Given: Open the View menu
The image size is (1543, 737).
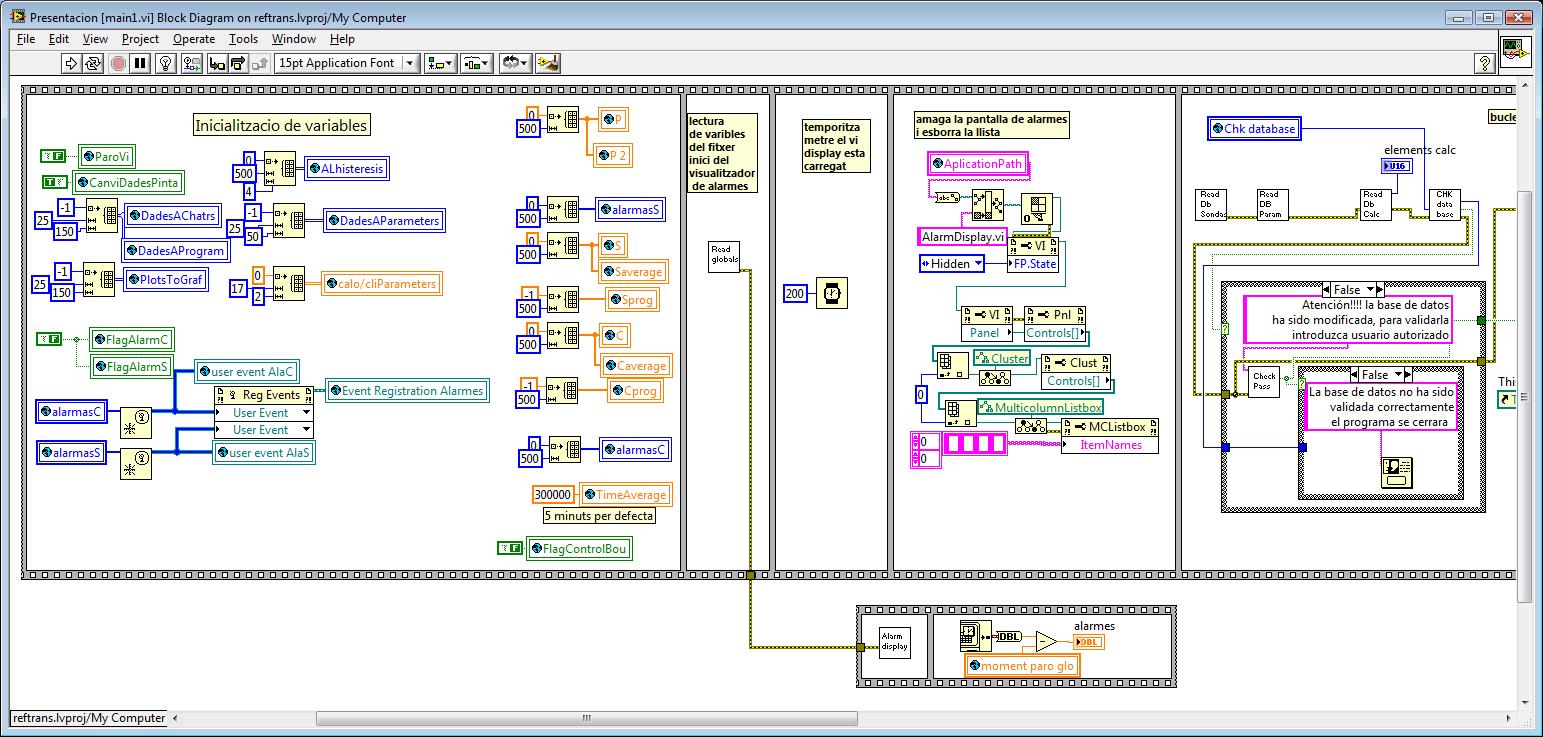Looking at the screenshot, I should coord(95,39).
